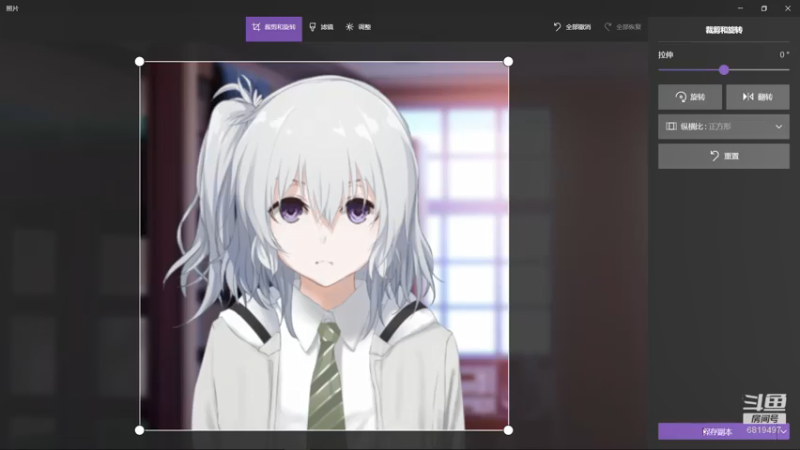The image size is (800, 450).
Task: Expand the save options arrow
Action: 783,432
